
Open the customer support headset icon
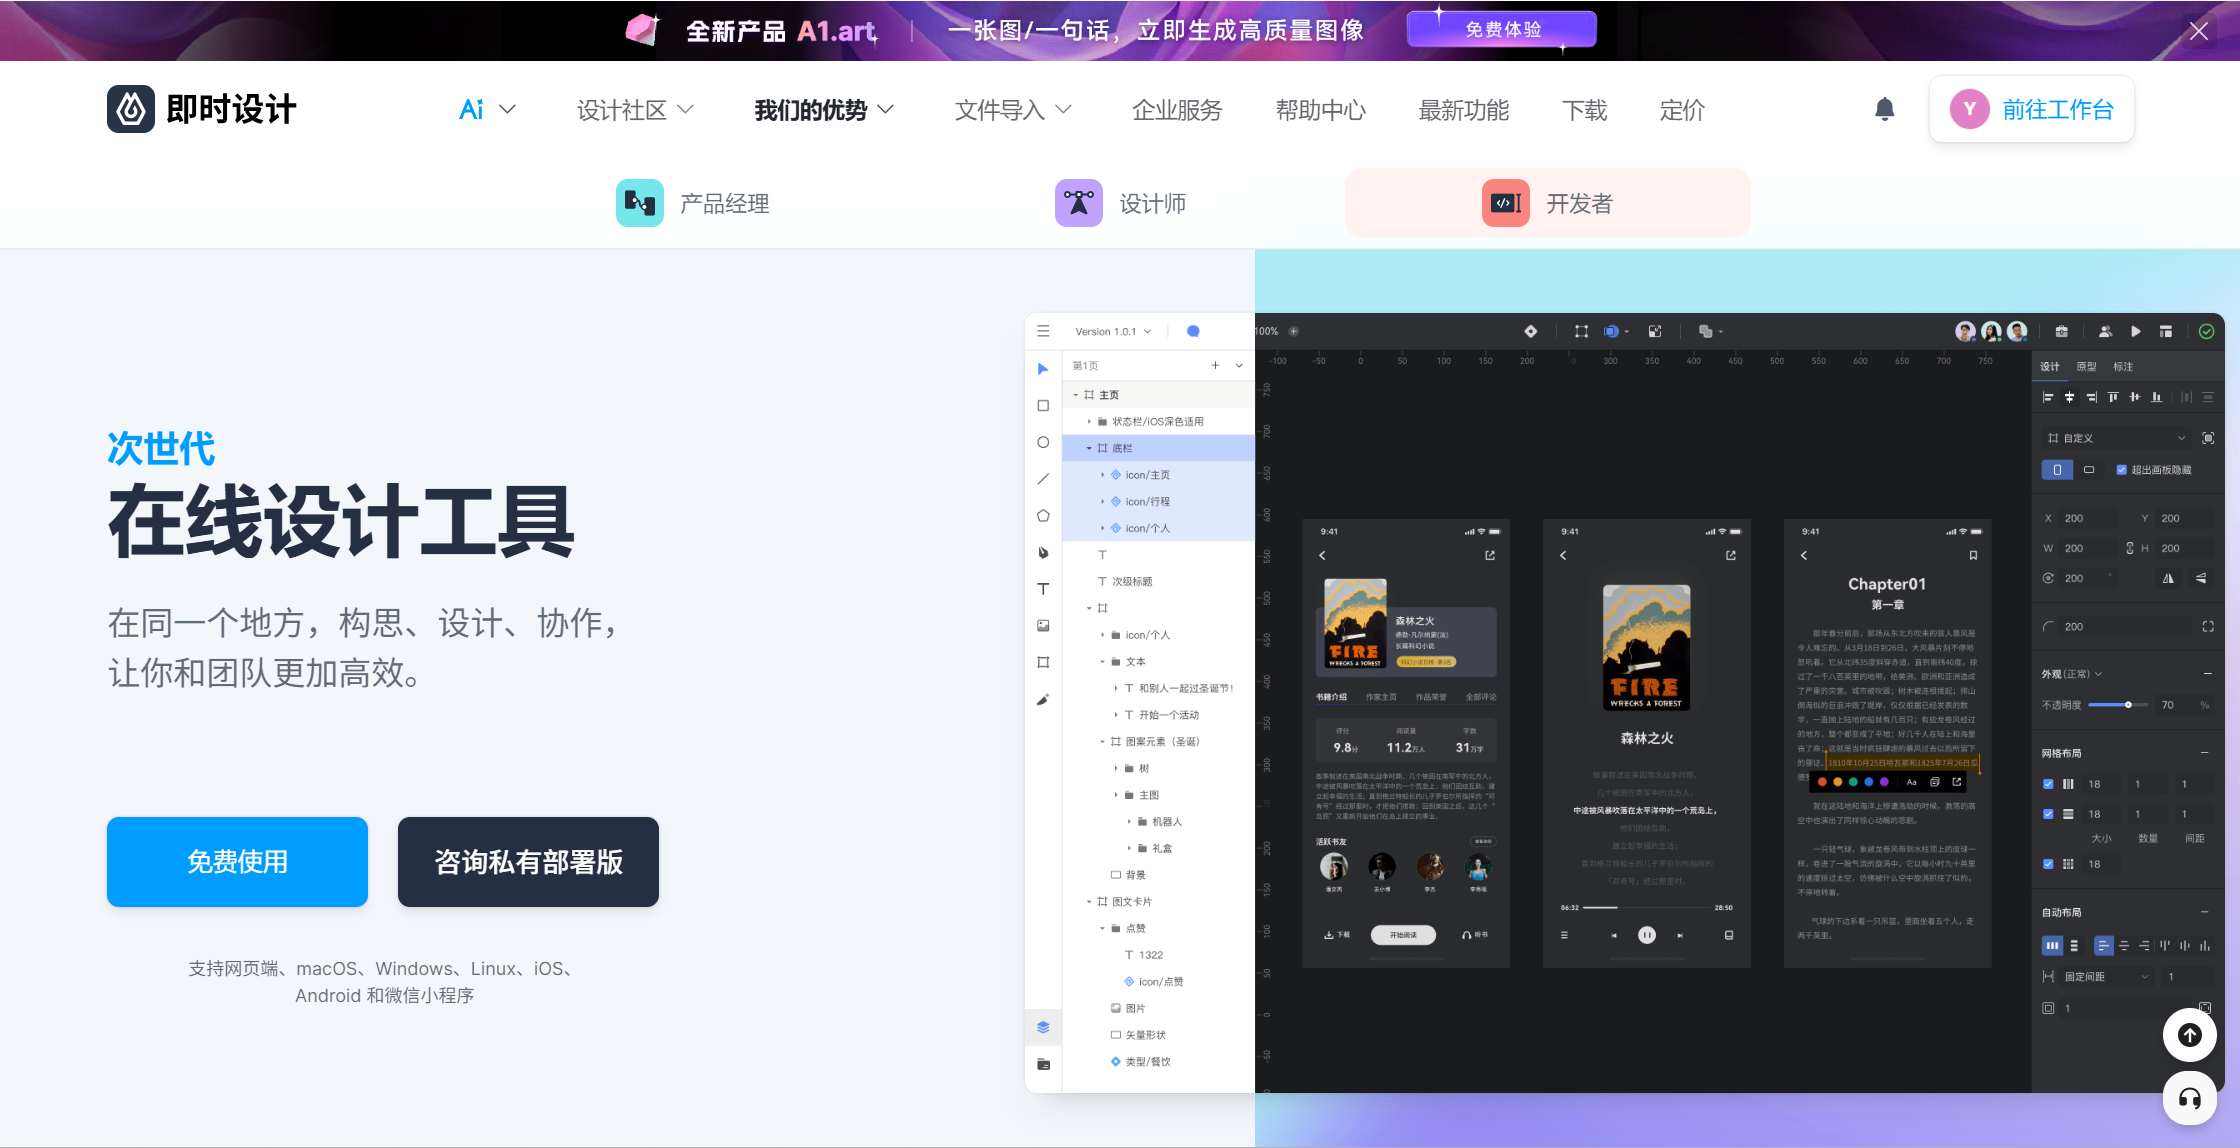2189,1099
